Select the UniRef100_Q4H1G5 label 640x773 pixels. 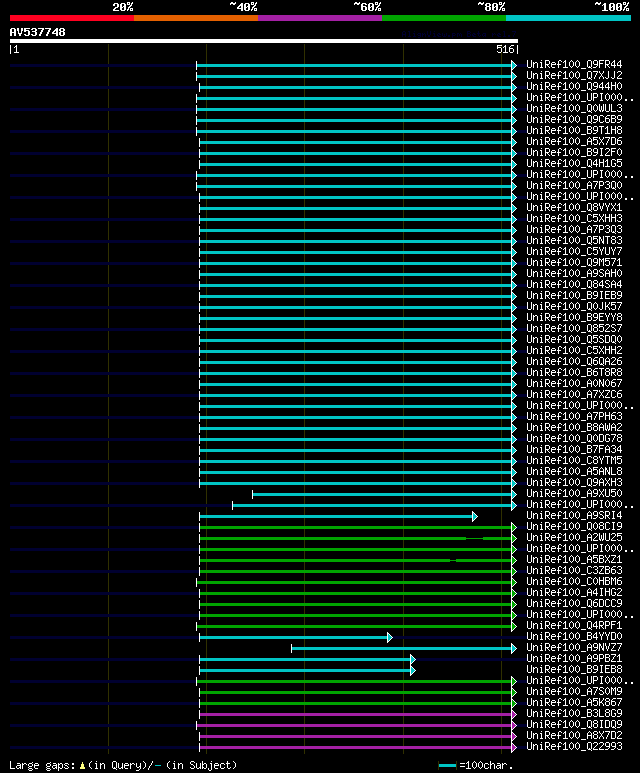pyautogui.click(x=574, y=163)
